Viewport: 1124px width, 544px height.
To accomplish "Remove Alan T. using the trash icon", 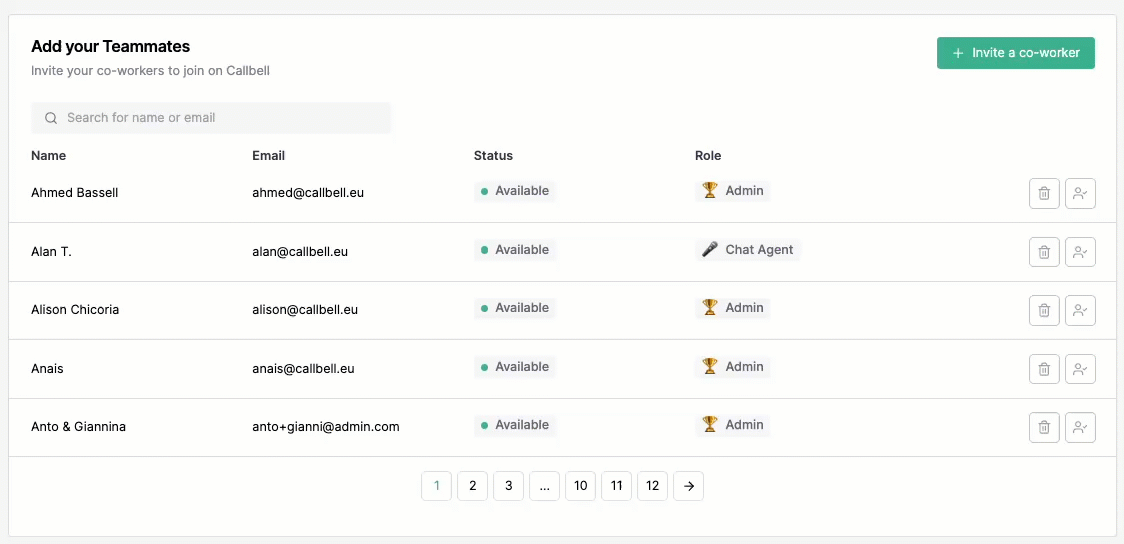I will (1044, 252).
